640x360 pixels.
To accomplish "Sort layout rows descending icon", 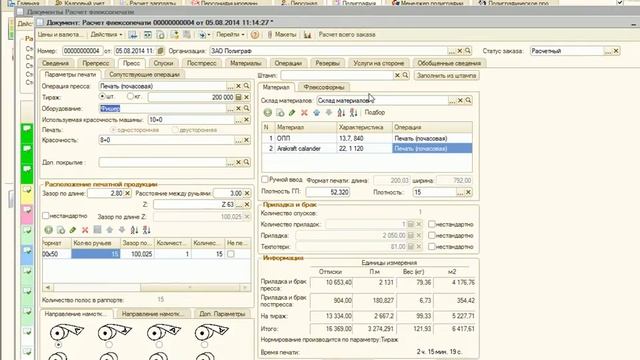I will click(147, 230).
